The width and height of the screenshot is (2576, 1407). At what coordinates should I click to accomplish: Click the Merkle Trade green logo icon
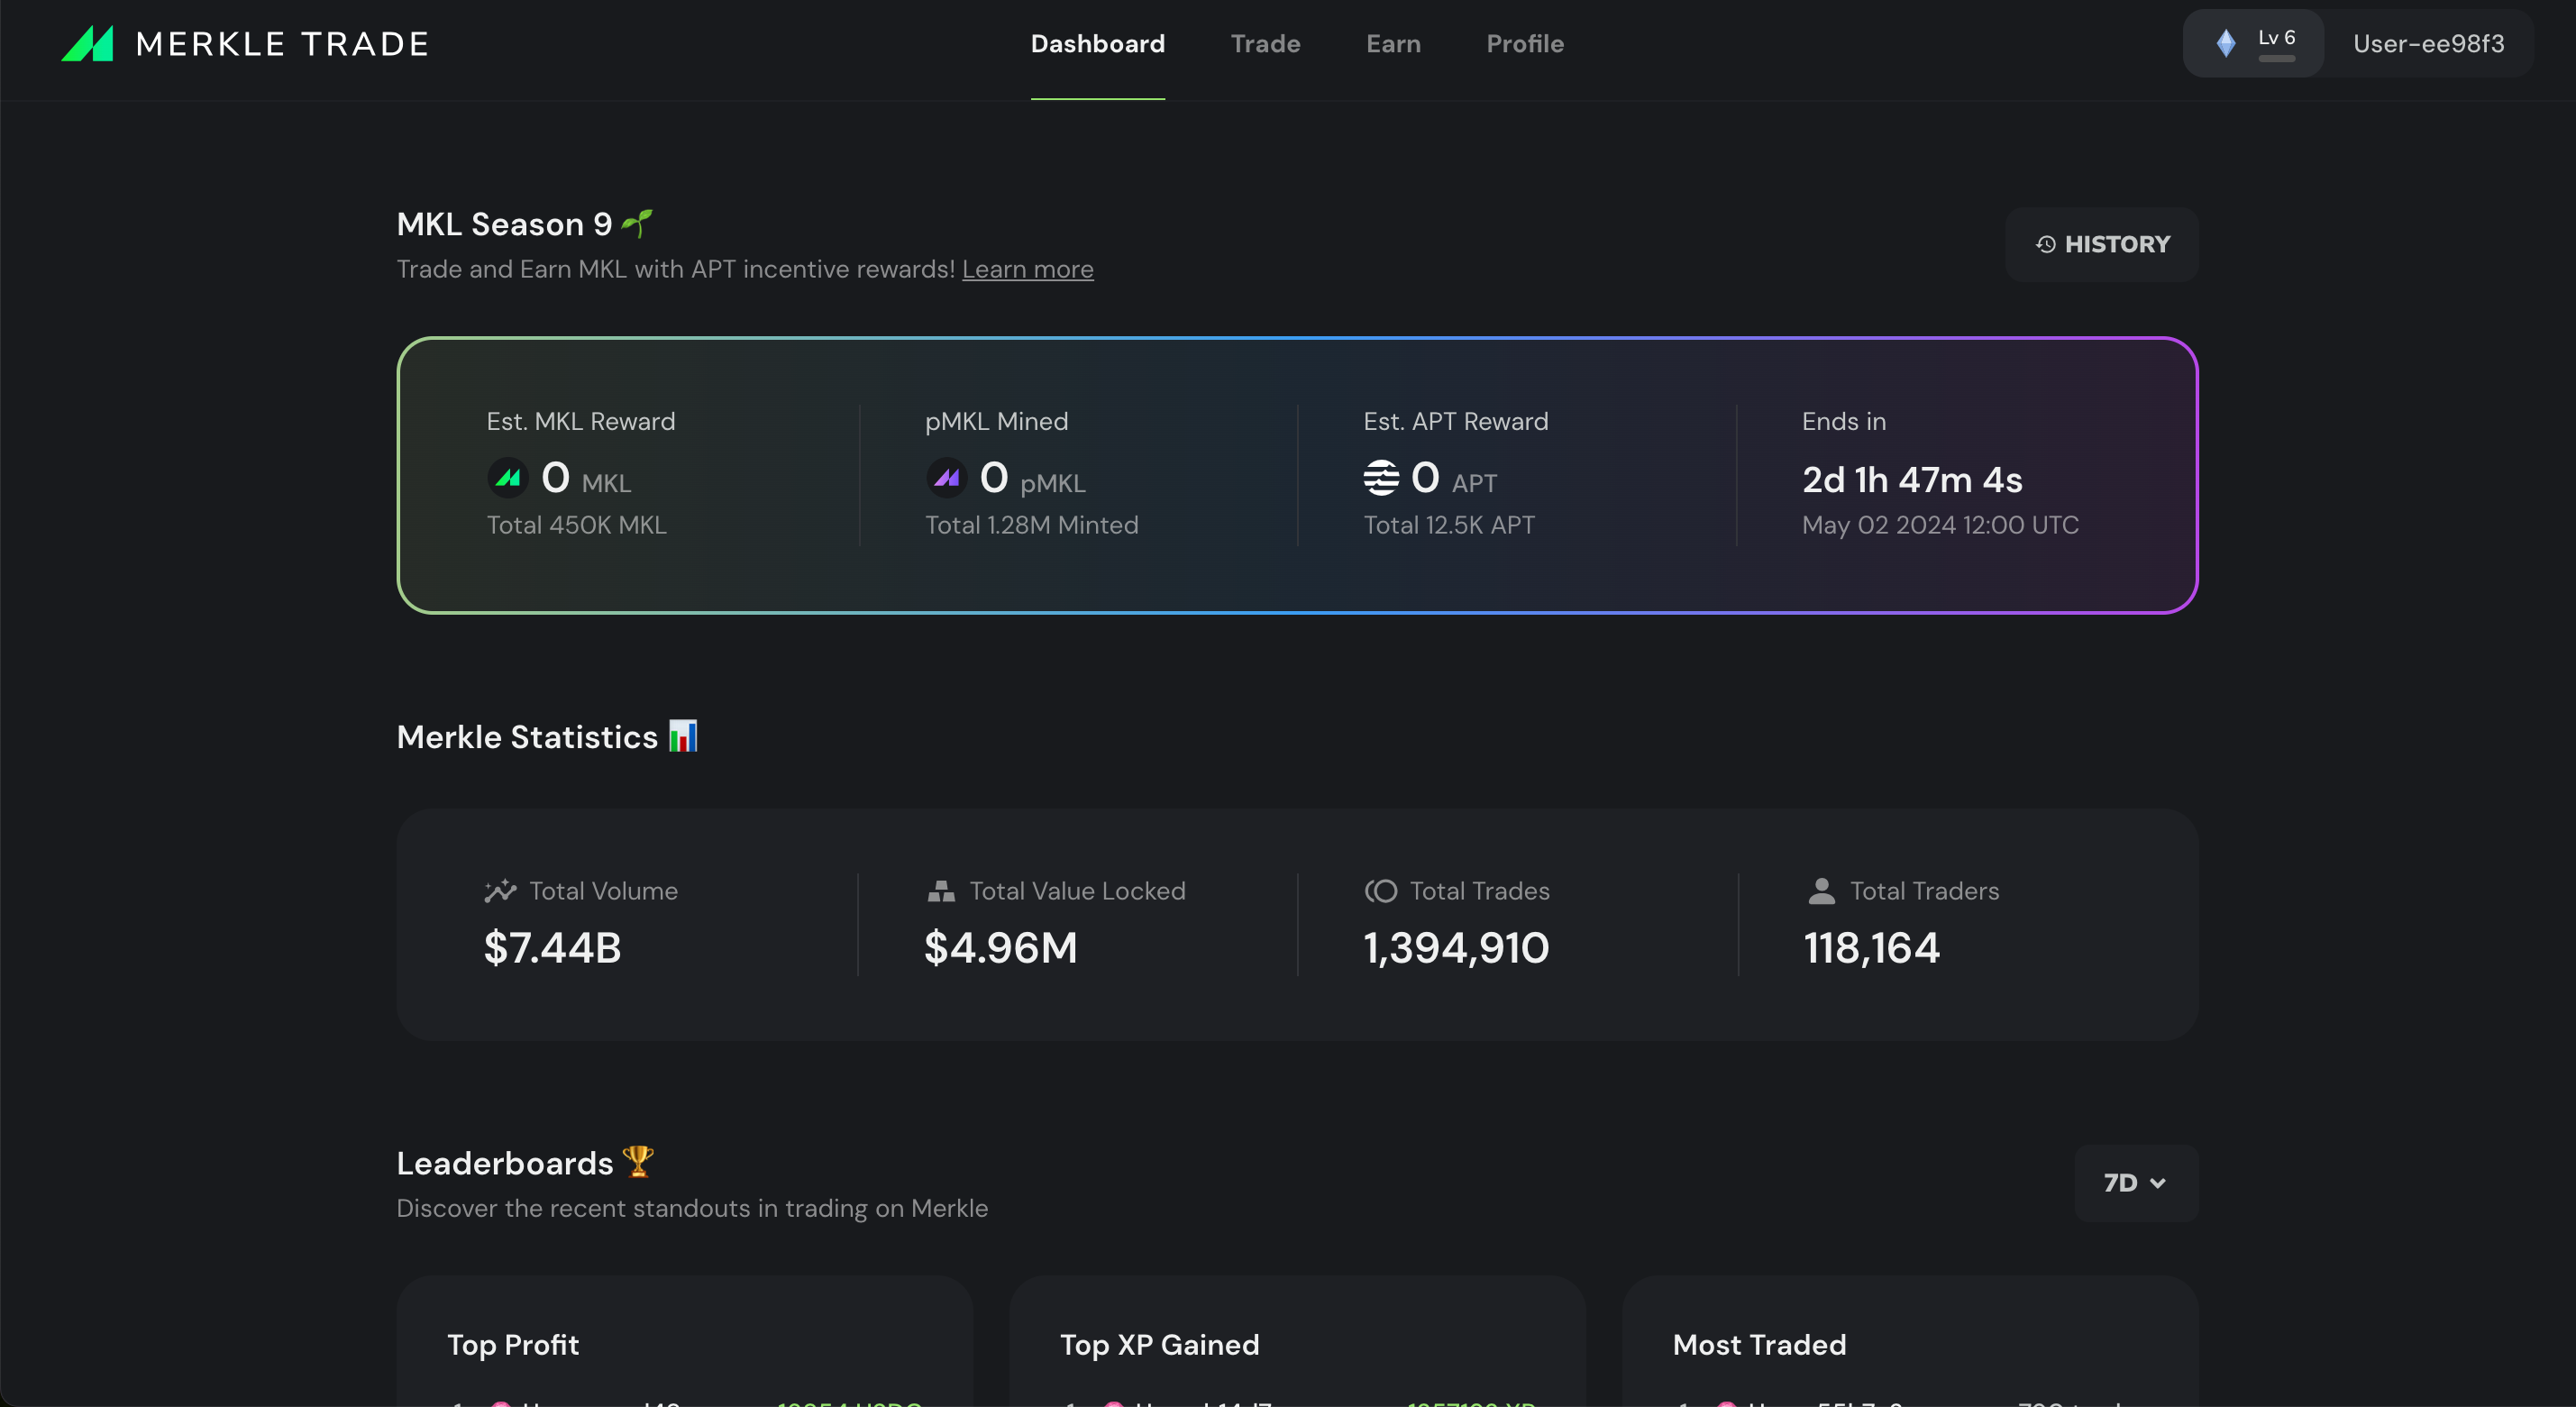[x=88, y=44]
